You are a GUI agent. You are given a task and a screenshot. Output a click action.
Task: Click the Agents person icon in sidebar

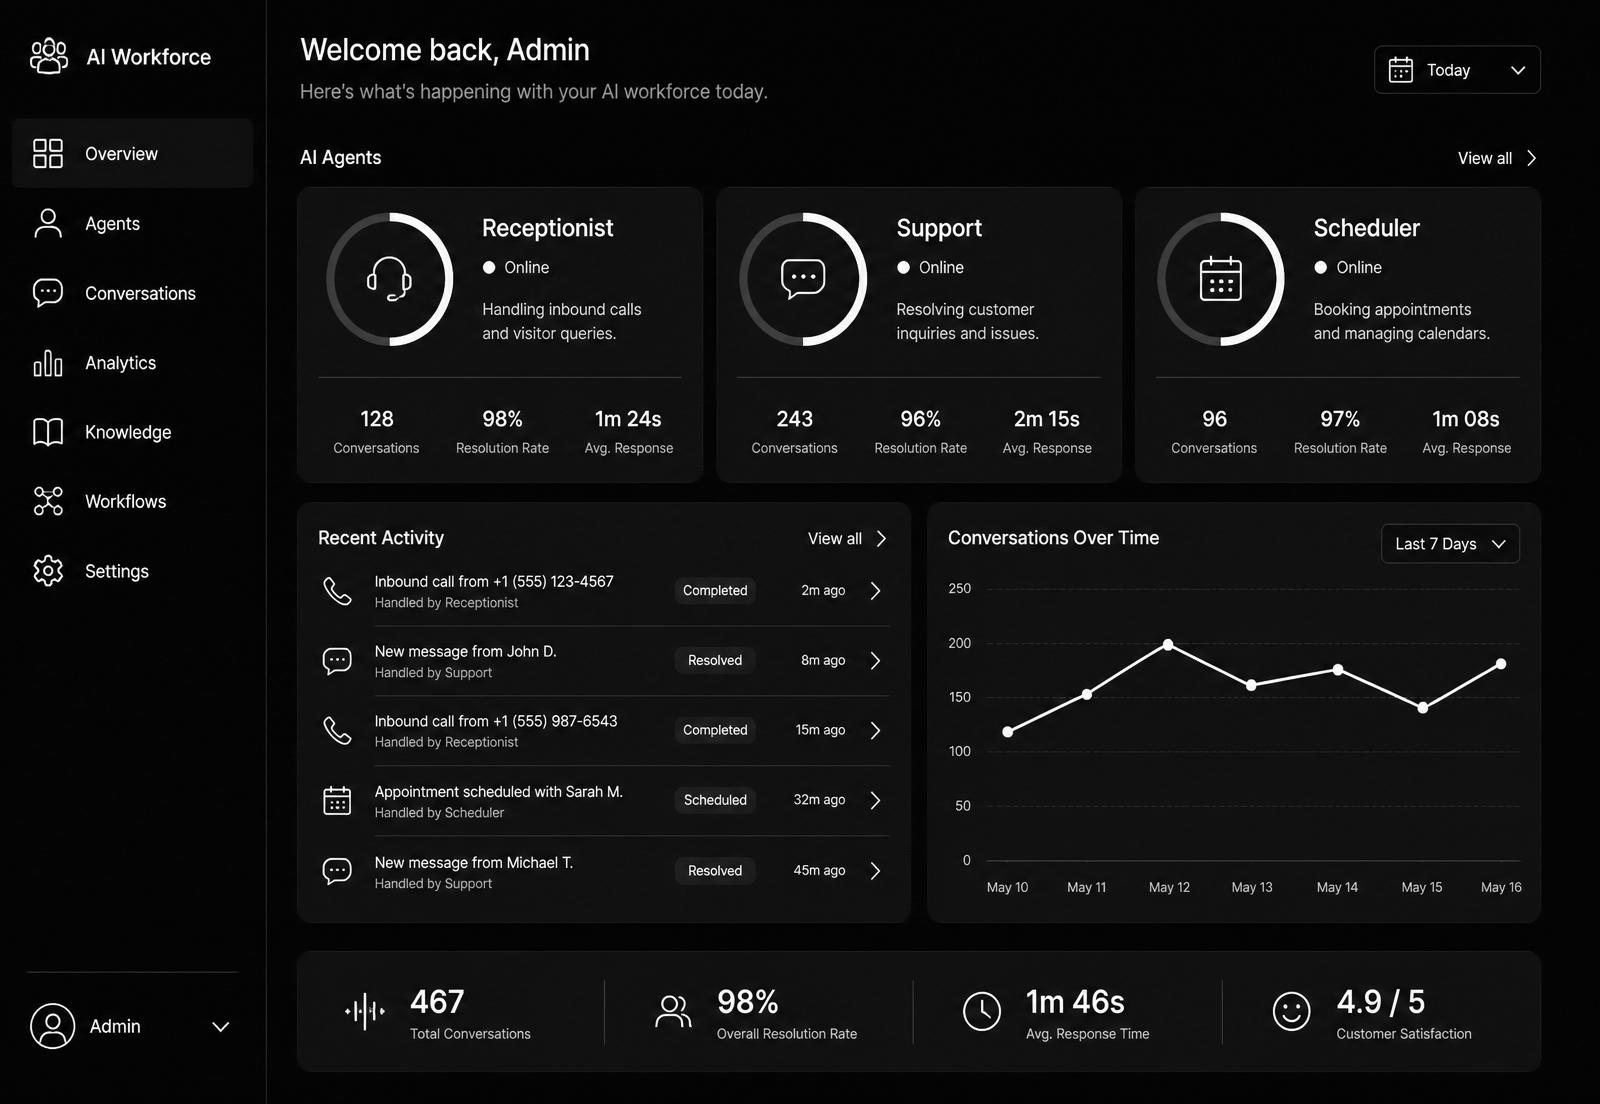(48, 223)
